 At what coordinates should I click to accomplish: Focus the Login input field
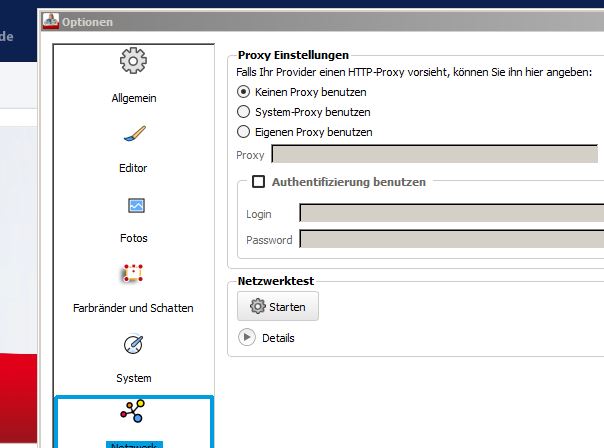click(x=451, y=213)
